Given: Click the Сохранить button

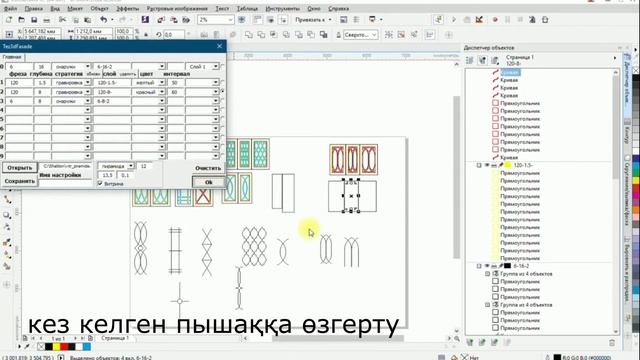Looking at the screenshot, I should pyautogui.click(x=20, y=181).
